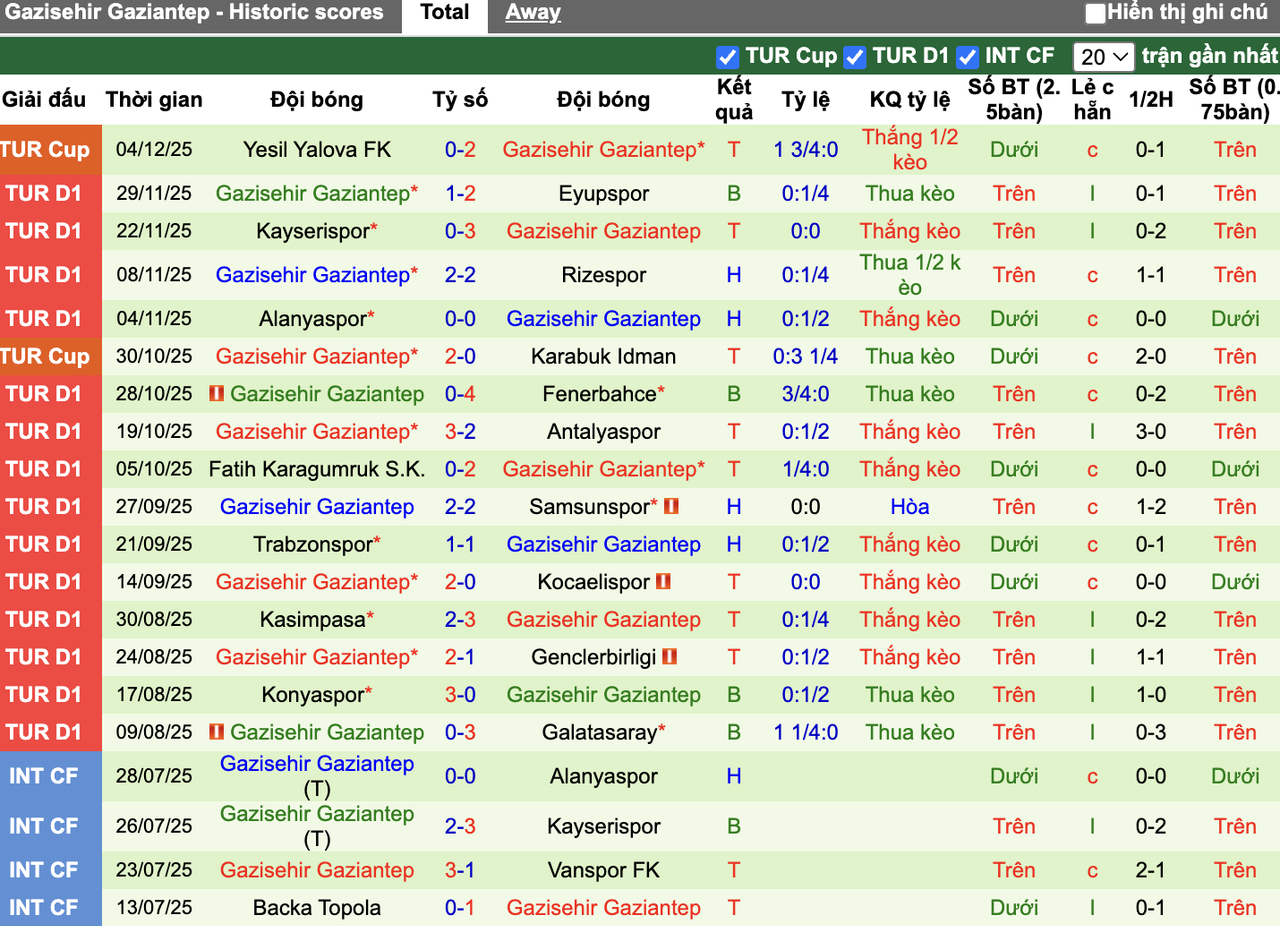Select TUR D1 label on 29/11/25 row
The height and width of the screenshot is (926, 1280).
44,194
